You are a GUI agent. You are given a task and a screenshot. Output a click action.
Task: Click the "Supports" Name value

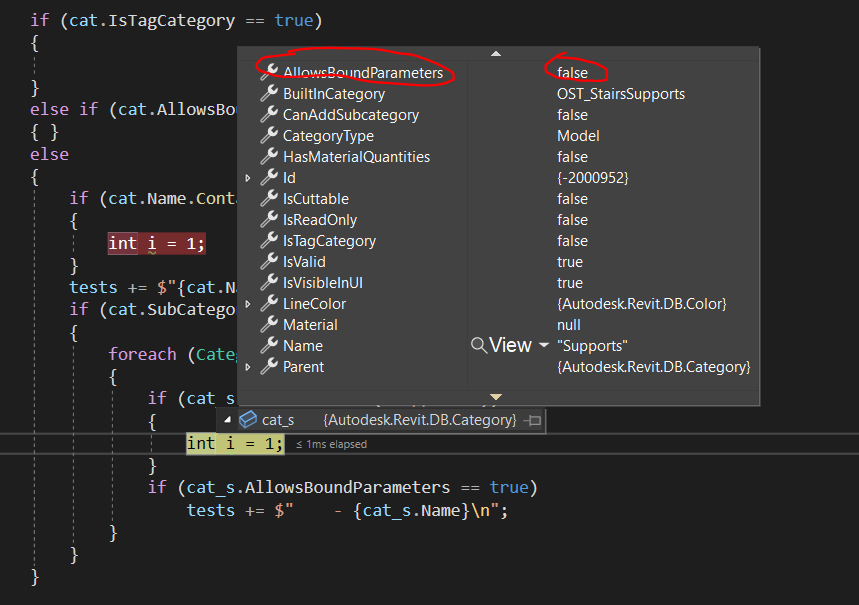click(x=592, y=346)
